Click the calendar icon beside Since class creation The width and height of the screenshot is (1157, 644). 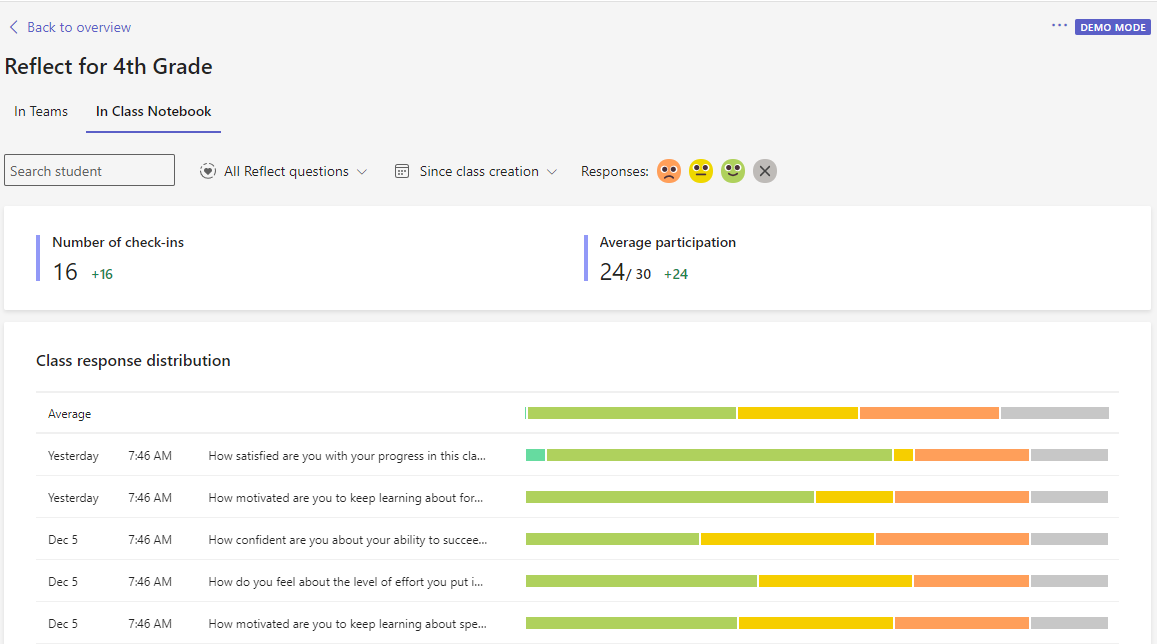pyautogui.click(x=402, y=171)
